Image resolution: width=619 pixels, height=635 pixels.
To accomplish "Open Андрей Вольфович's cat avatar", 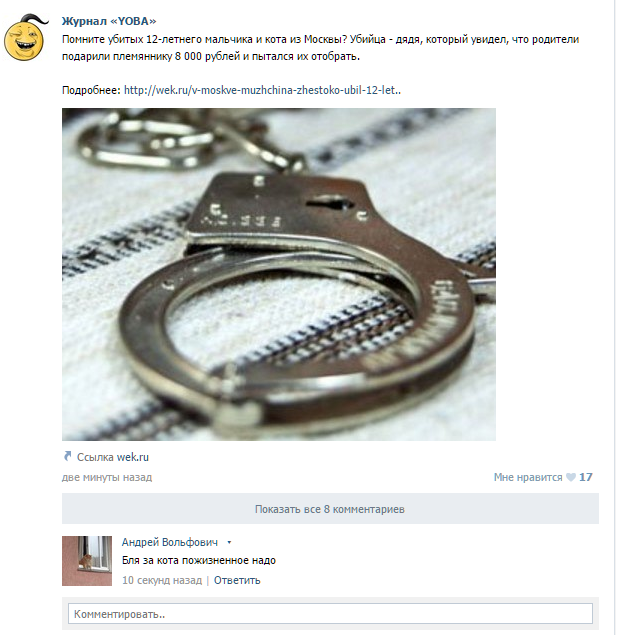I will pyautogui.click(x=87, y=561).
